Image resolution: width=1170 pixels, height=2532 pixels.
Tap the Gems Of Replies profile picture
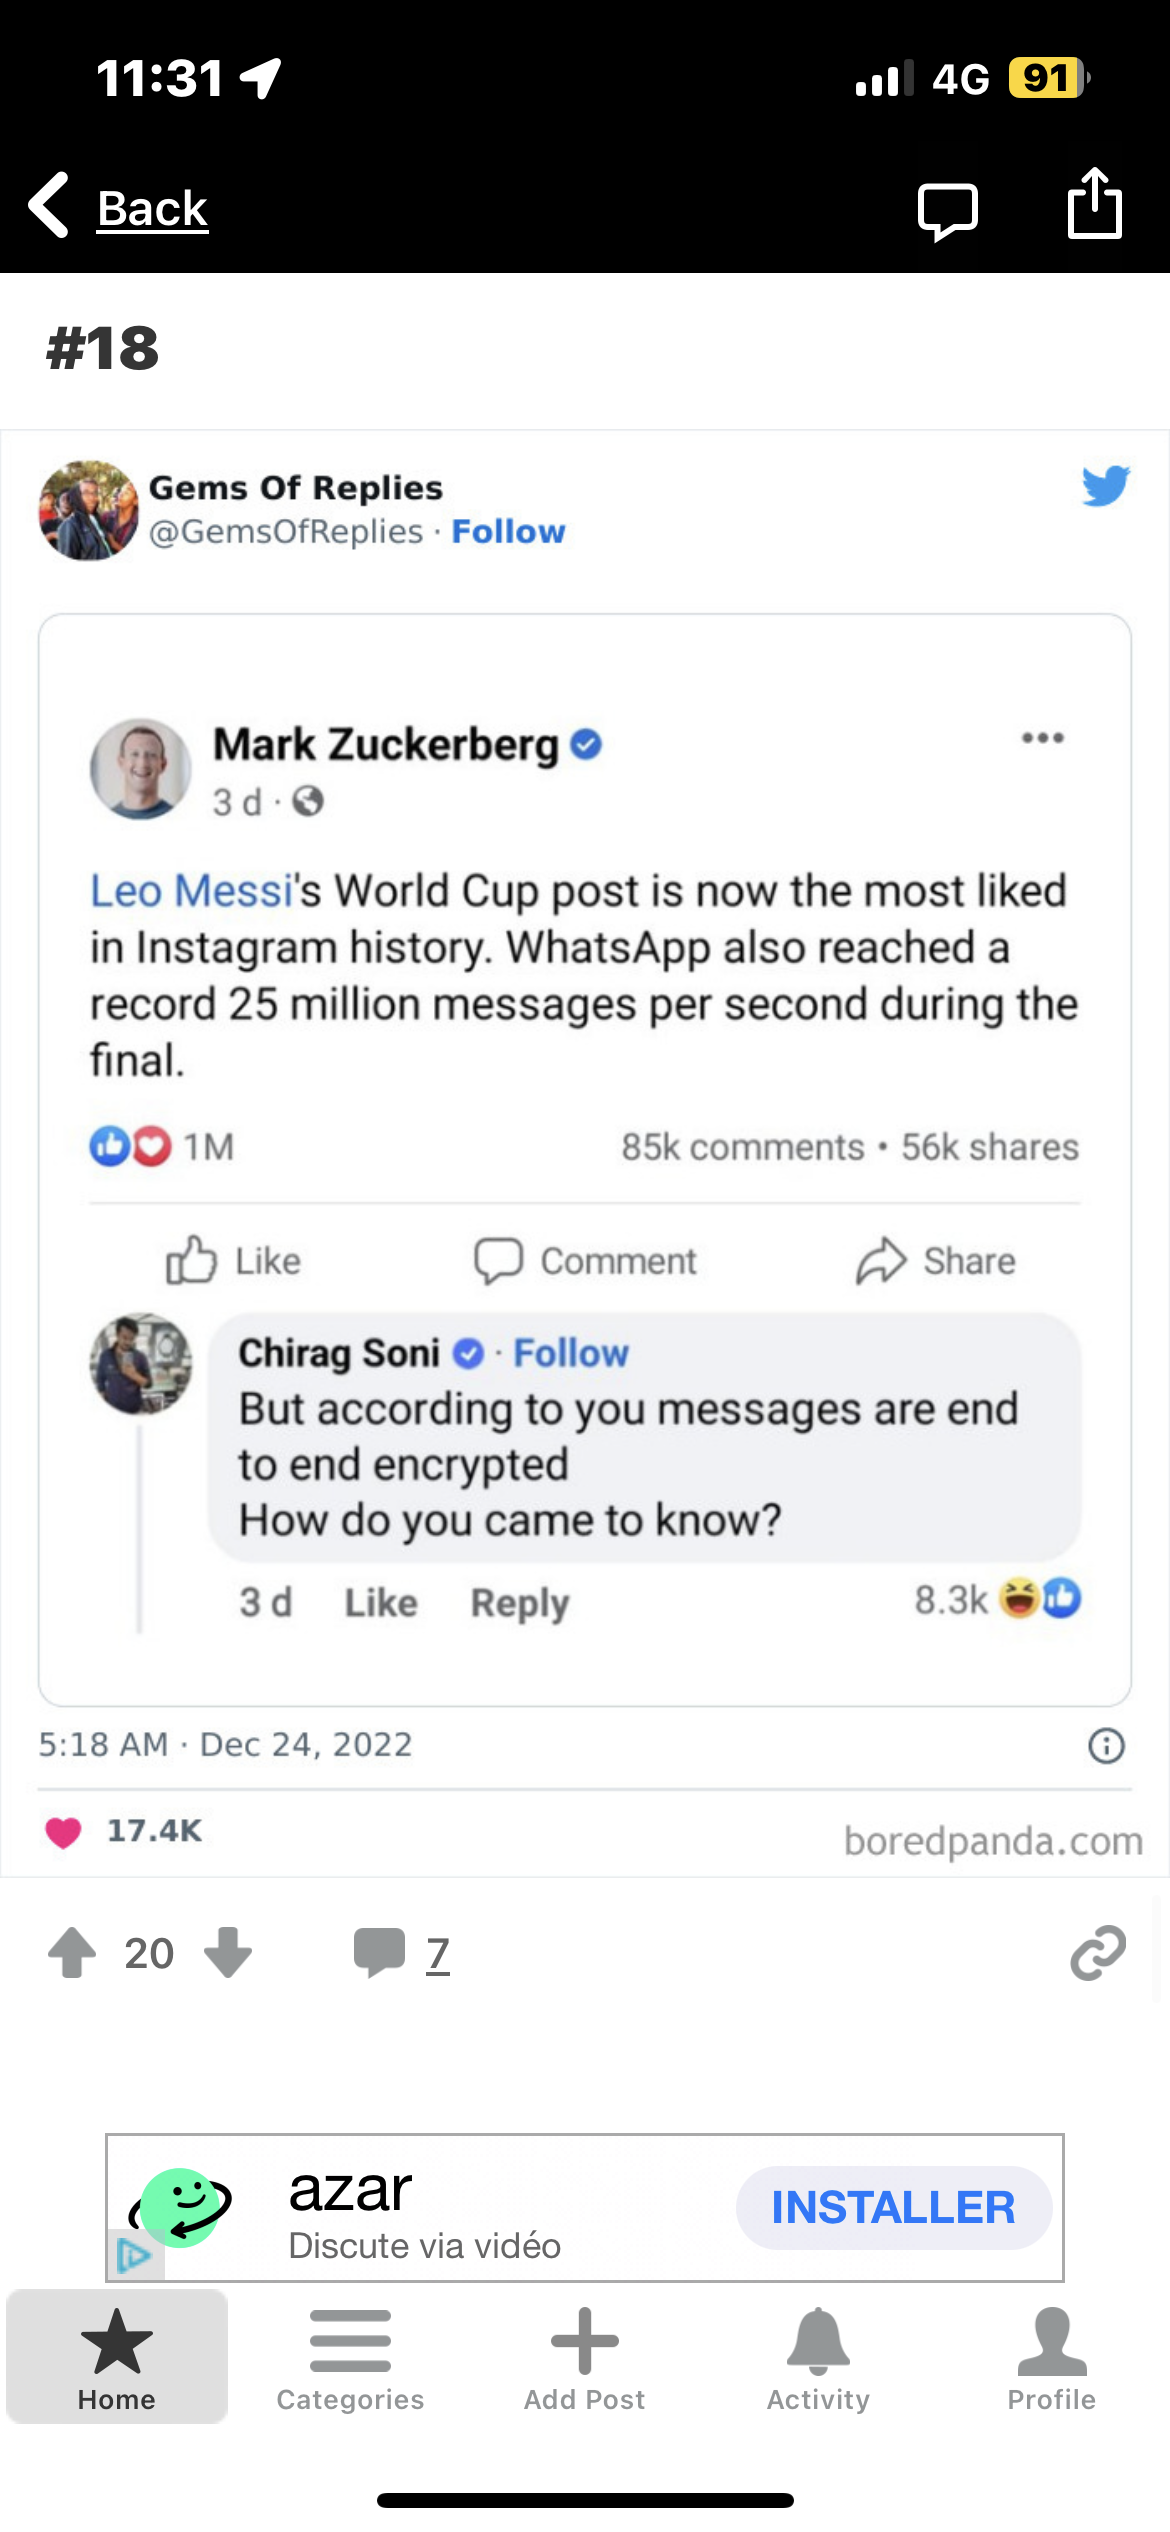[x=88, y=510]
